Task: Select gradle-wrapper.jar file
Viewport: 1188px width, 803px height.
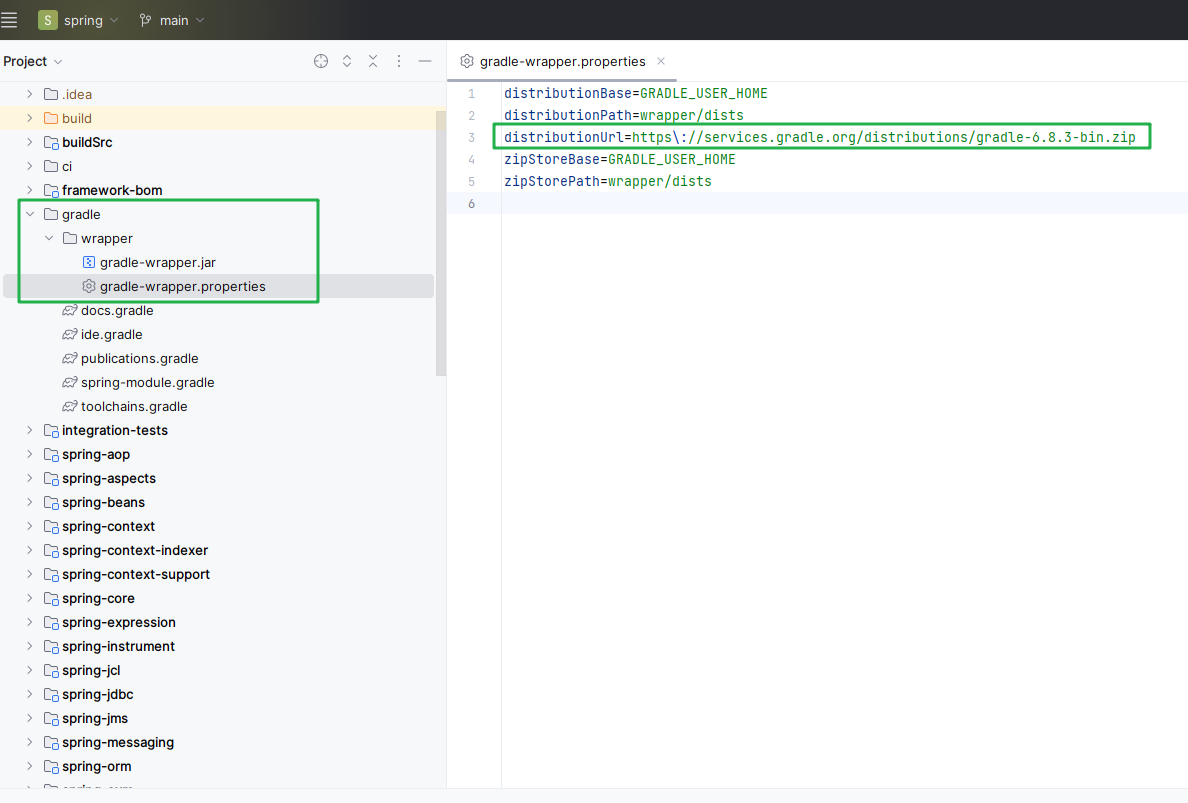Action: [158, 262]
